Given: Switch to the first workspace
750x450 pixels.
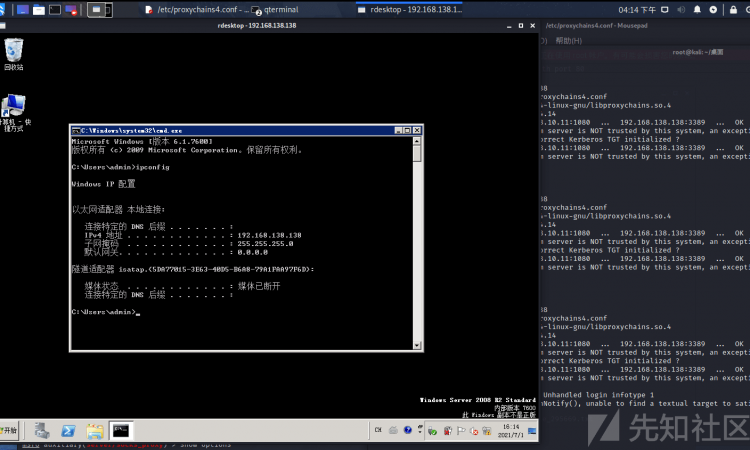Looking at the screenshot, I should click(96, 10).
